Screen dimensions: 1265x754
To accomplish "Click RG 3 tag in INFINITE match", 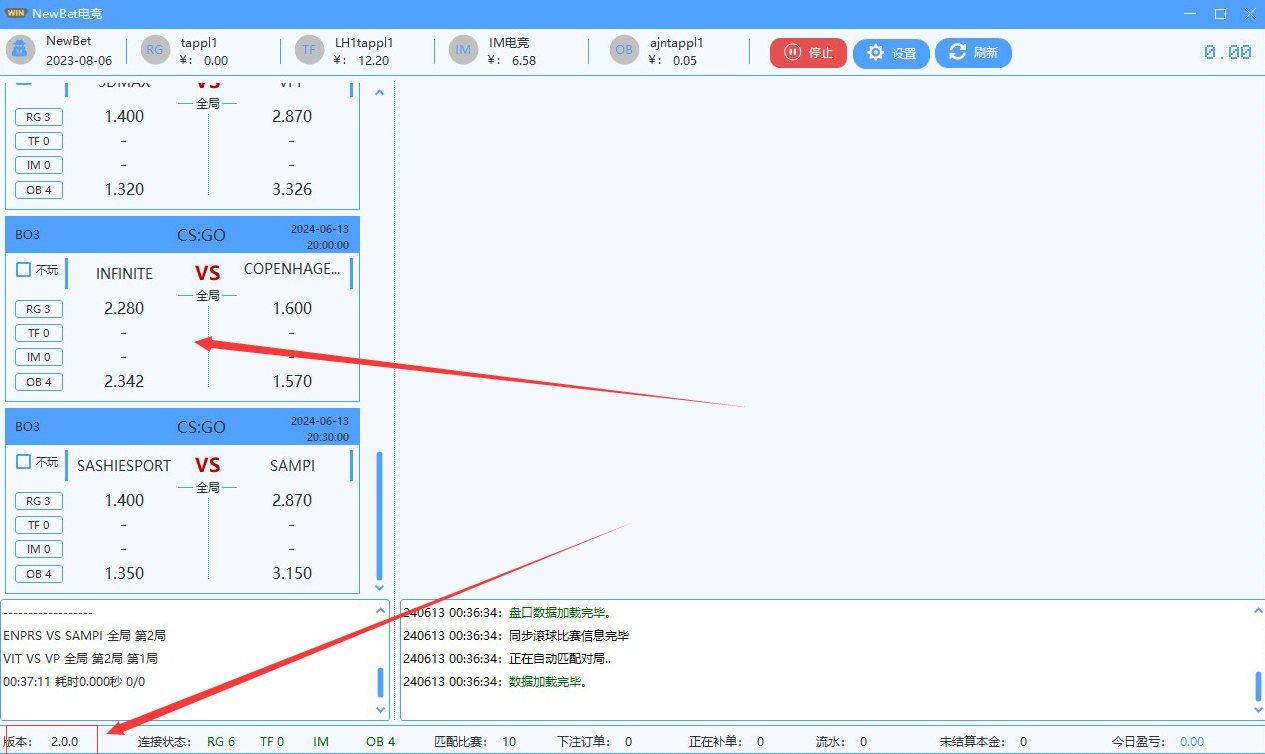I will [39, 309].
